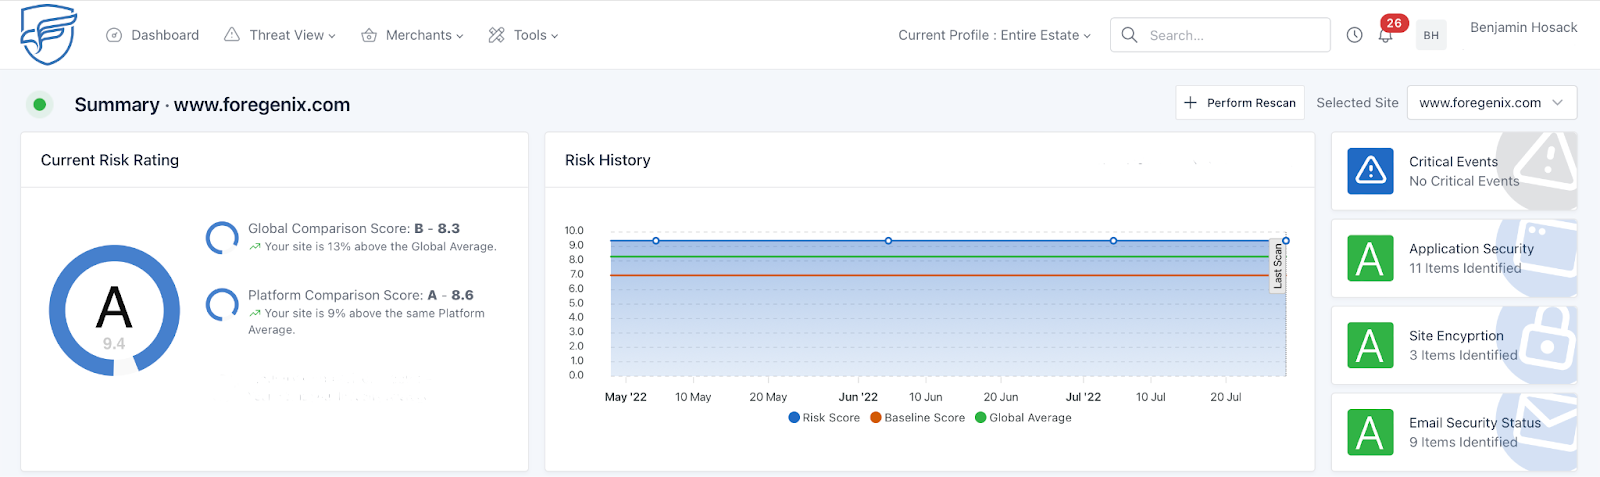
Task: Click Email Security Status grade A icon
Action: [x=1370, y=432]
